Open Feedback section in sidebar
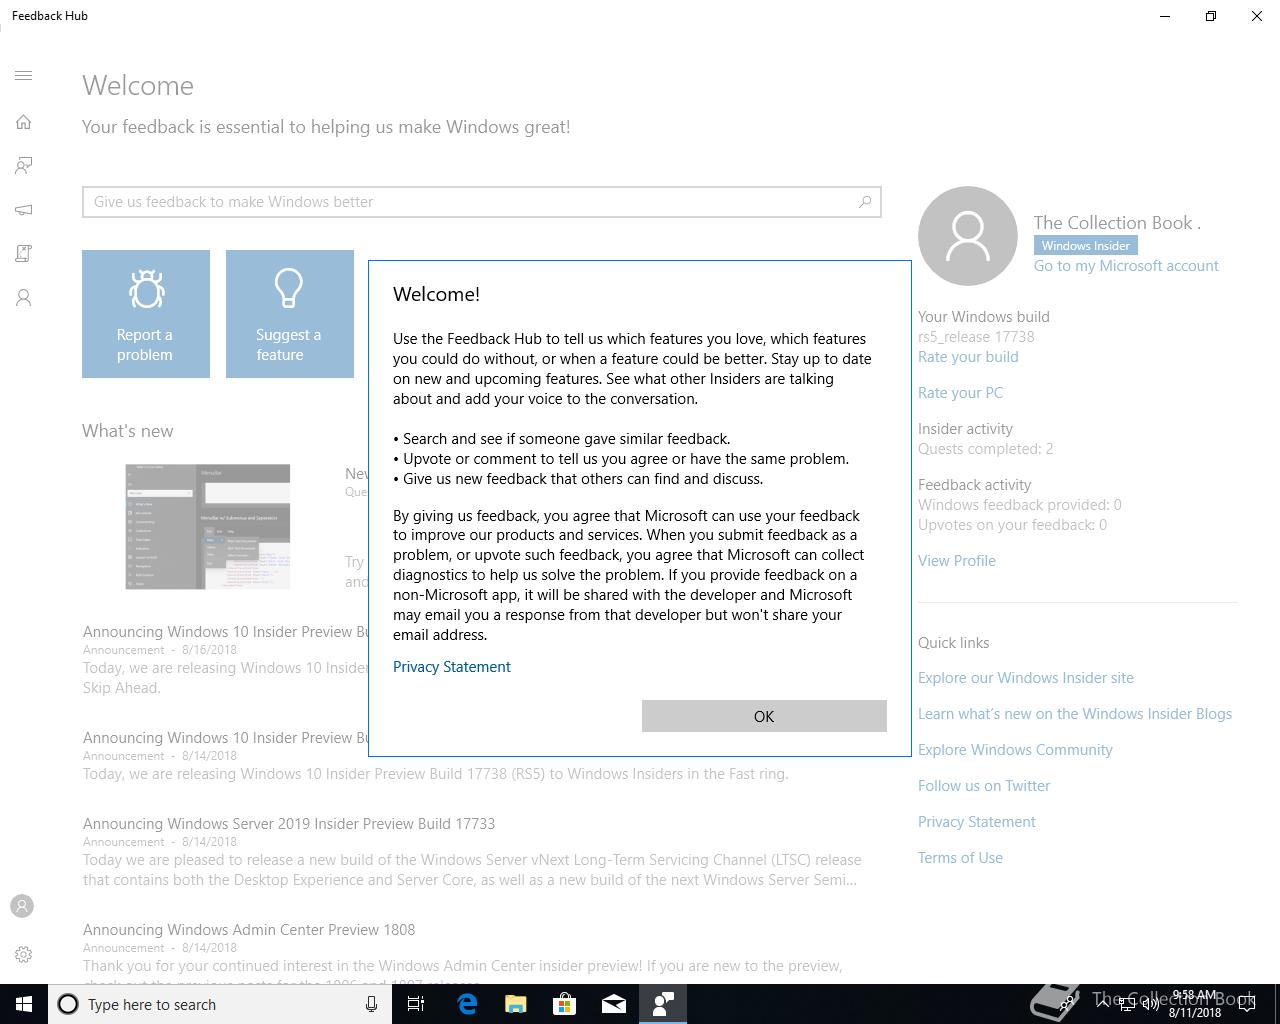This screenshot has height=1024, width=1280. (x=24, y=166)
